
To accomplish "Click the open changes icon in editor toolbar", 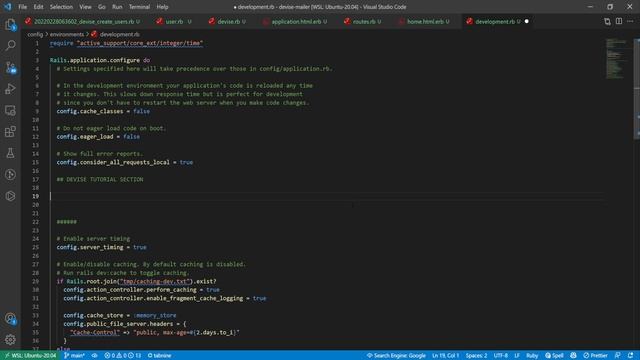I will coord(607,21).
